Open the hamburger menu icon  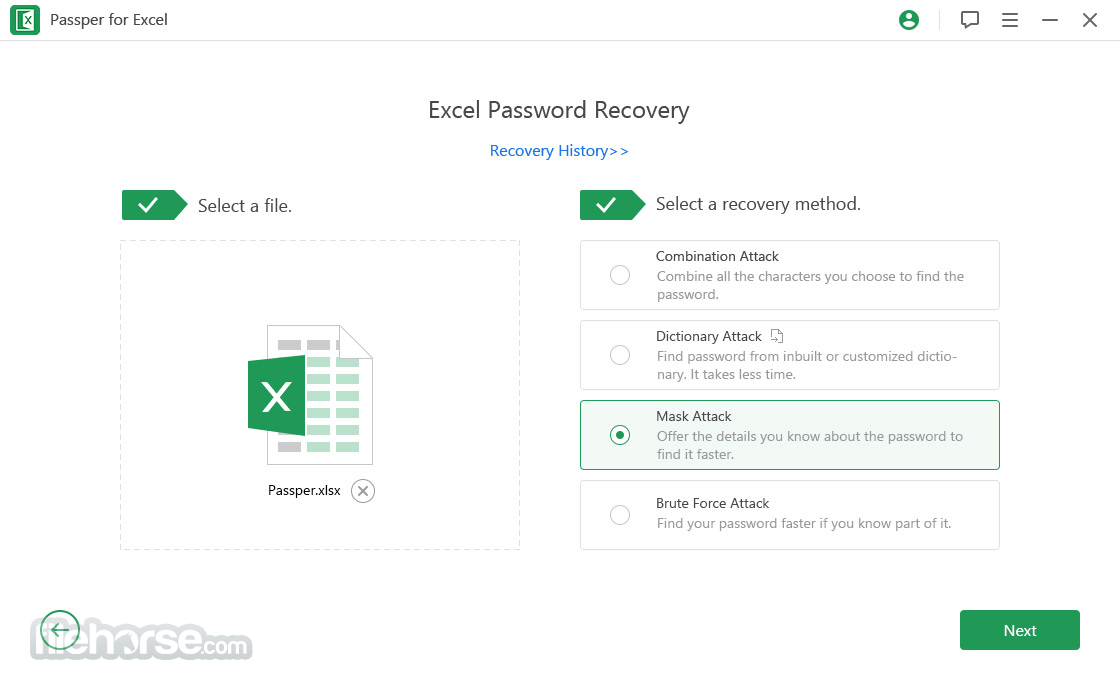(1009, 20)
